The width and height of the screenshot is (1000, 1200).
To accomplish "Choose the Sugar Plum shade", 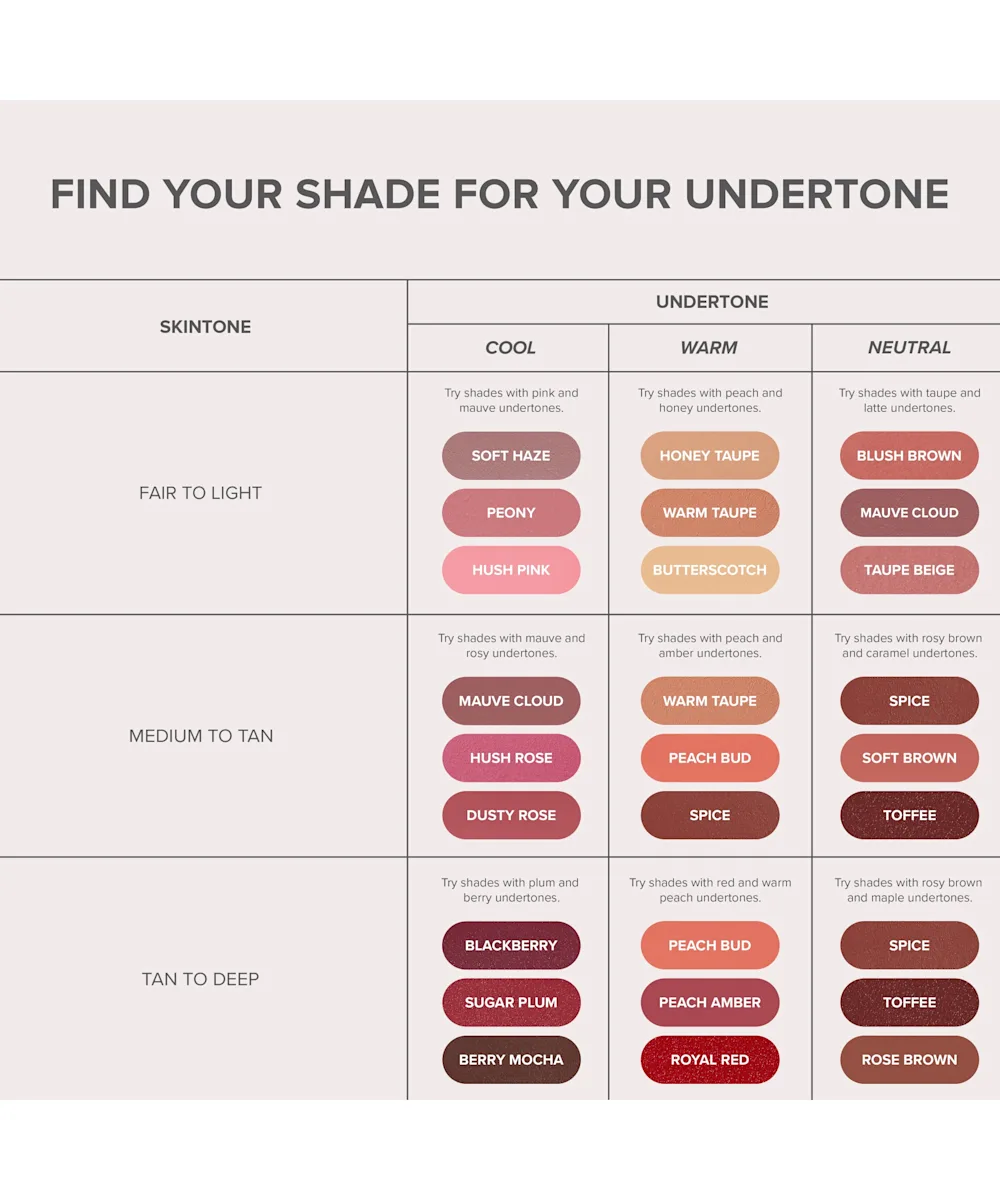I will (x=511, y=1002).
